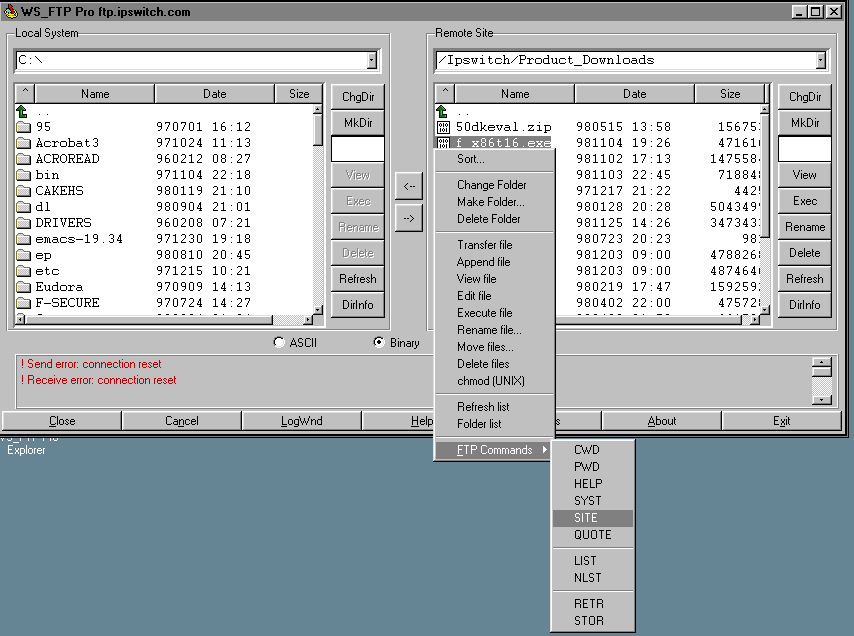Screen dimensions: 854x636
Task: Click the folder icon beside ep
Action: tap(23, 255)
